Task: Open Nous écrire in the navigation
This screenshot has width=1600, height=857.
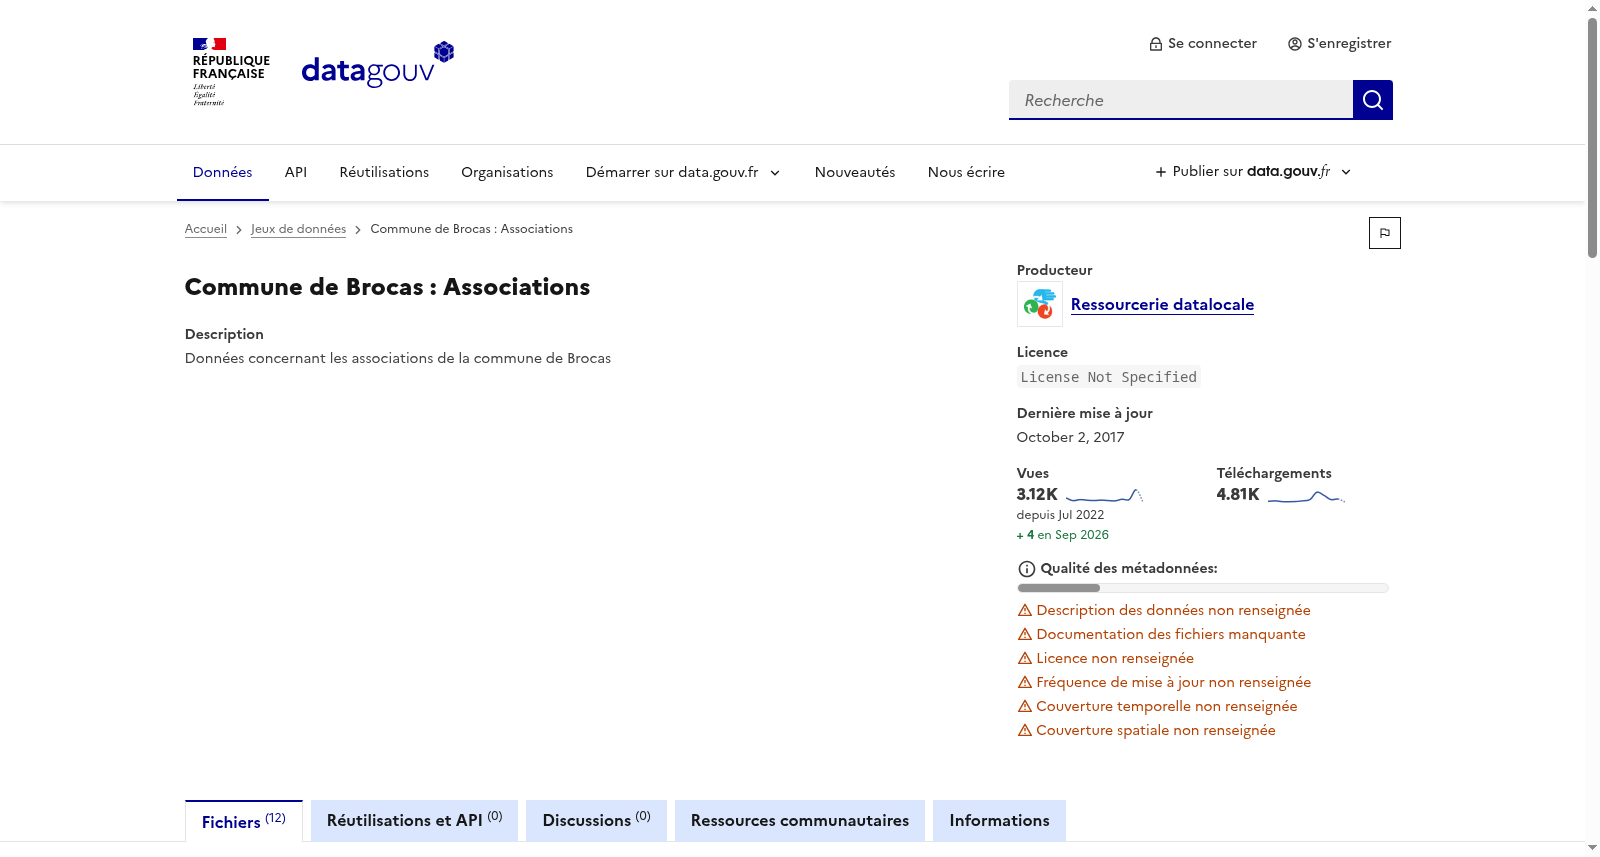Action: [966, 172]
